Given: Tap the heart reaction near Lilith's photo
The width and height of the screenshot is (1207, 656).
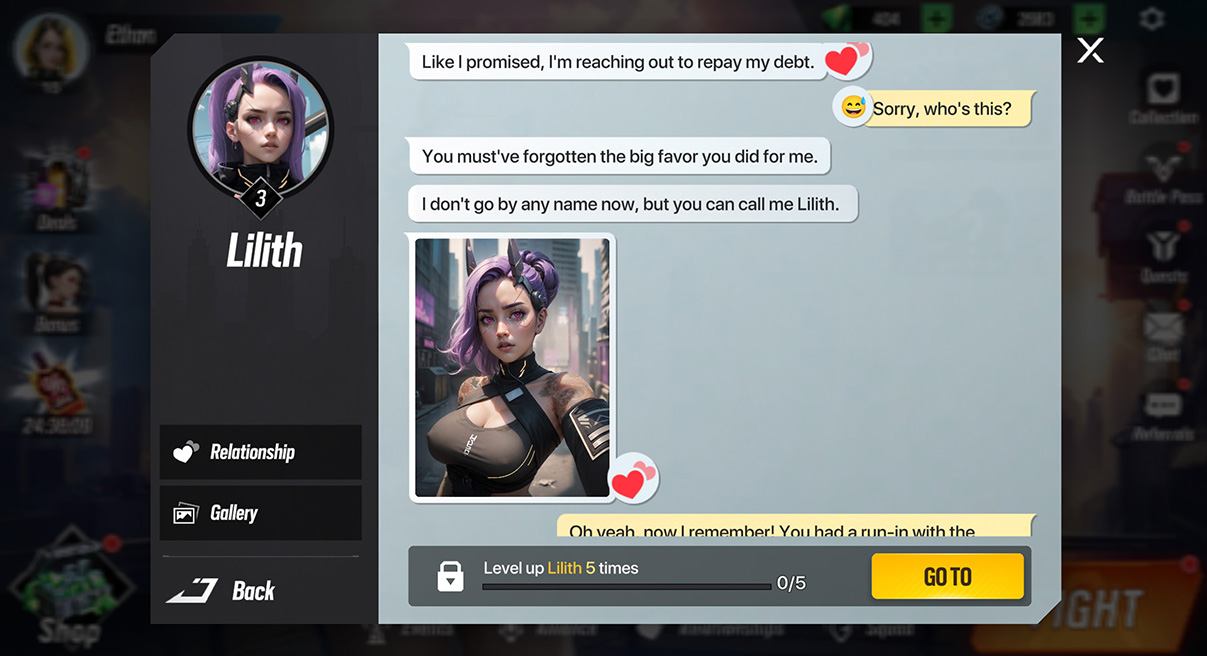Looking at the screenshot, I should pos(633,478).
